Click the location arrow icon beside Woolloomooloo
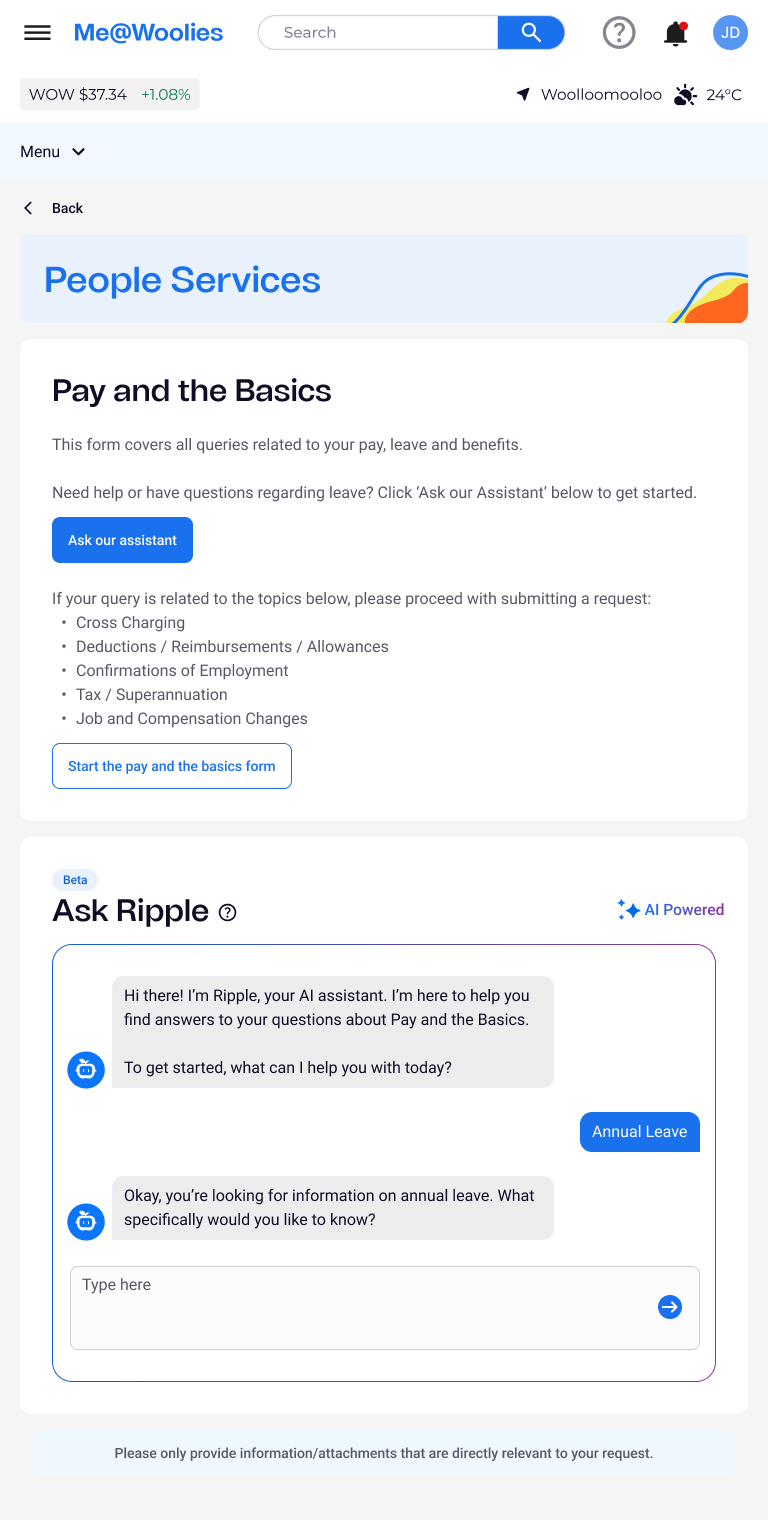This screenshot has height=1520, width=768. (x=523, y=94)
